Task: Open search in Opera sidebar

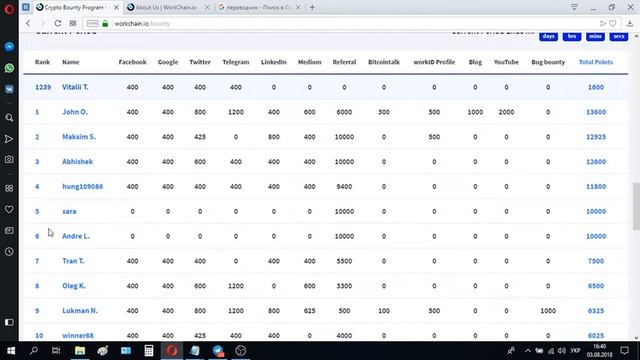Action: click(9, 118)
